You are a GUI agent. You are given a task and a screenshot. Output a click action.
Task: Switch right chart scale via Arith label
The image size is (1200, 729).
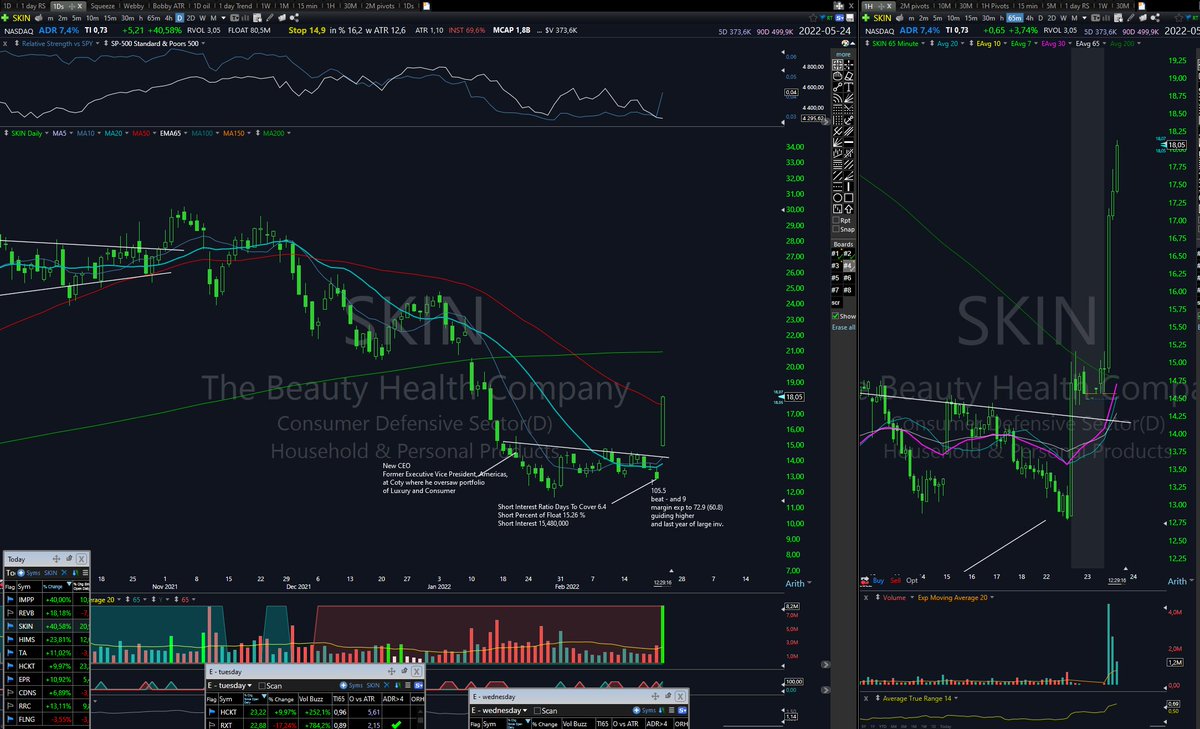tap(1178, 581)
